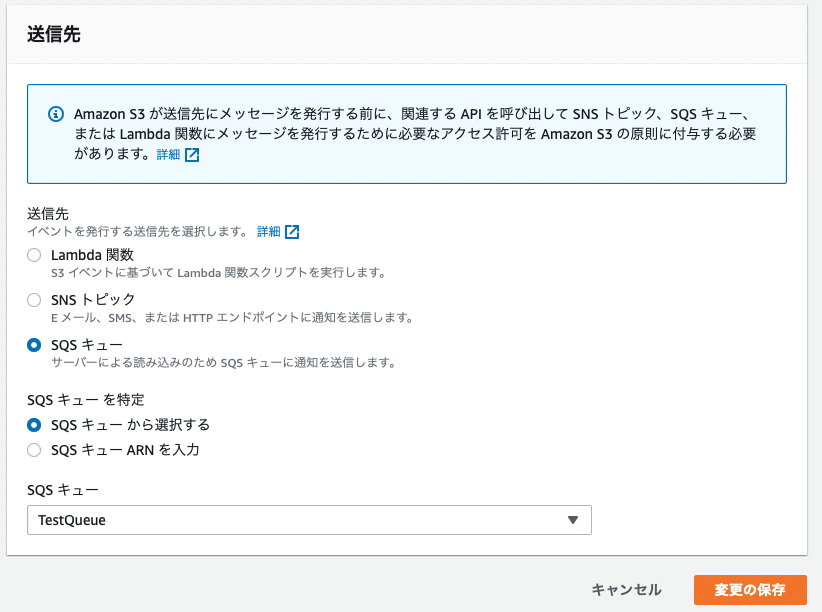Screen dimensions: 822x612
Task: Save with the 変更の保存 button
Action: 750,590
